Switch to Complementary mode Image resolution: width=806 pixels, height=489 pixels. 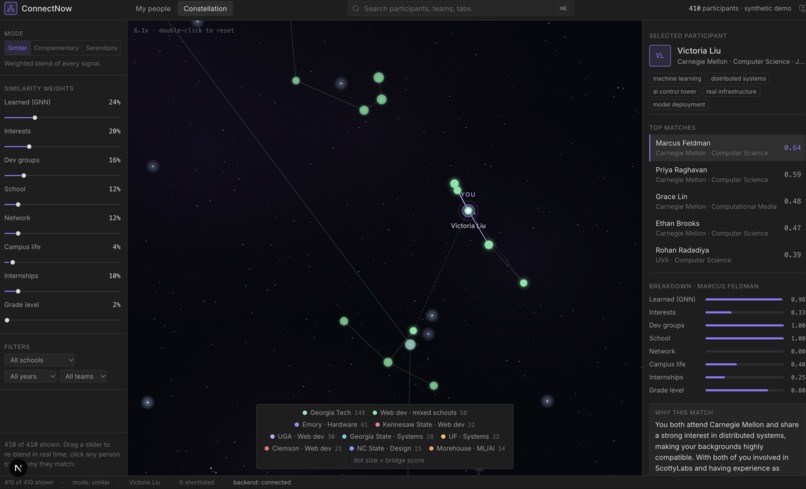pyautogui.click(x=56, y=48)
